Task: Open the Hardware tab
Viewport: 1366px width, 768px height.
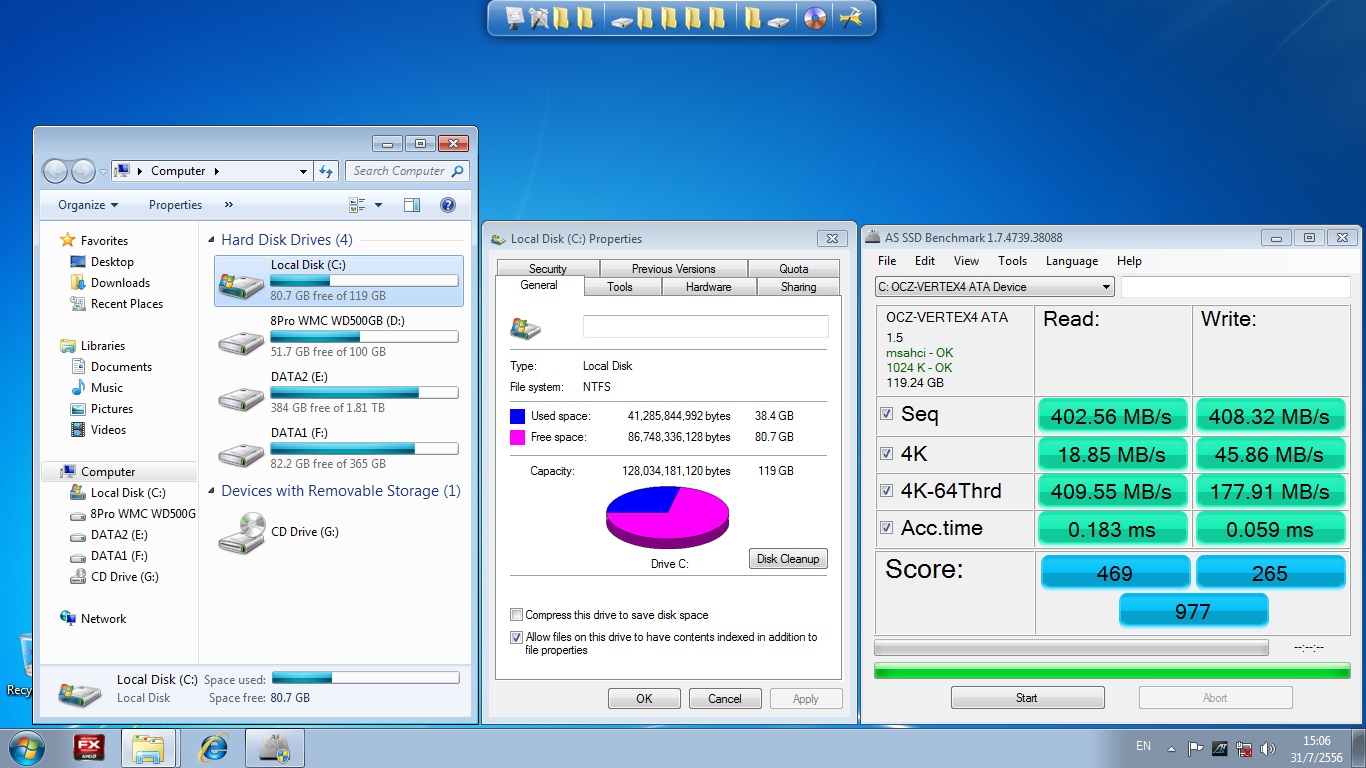Action: pyautogui.click(x=708, y=287)
